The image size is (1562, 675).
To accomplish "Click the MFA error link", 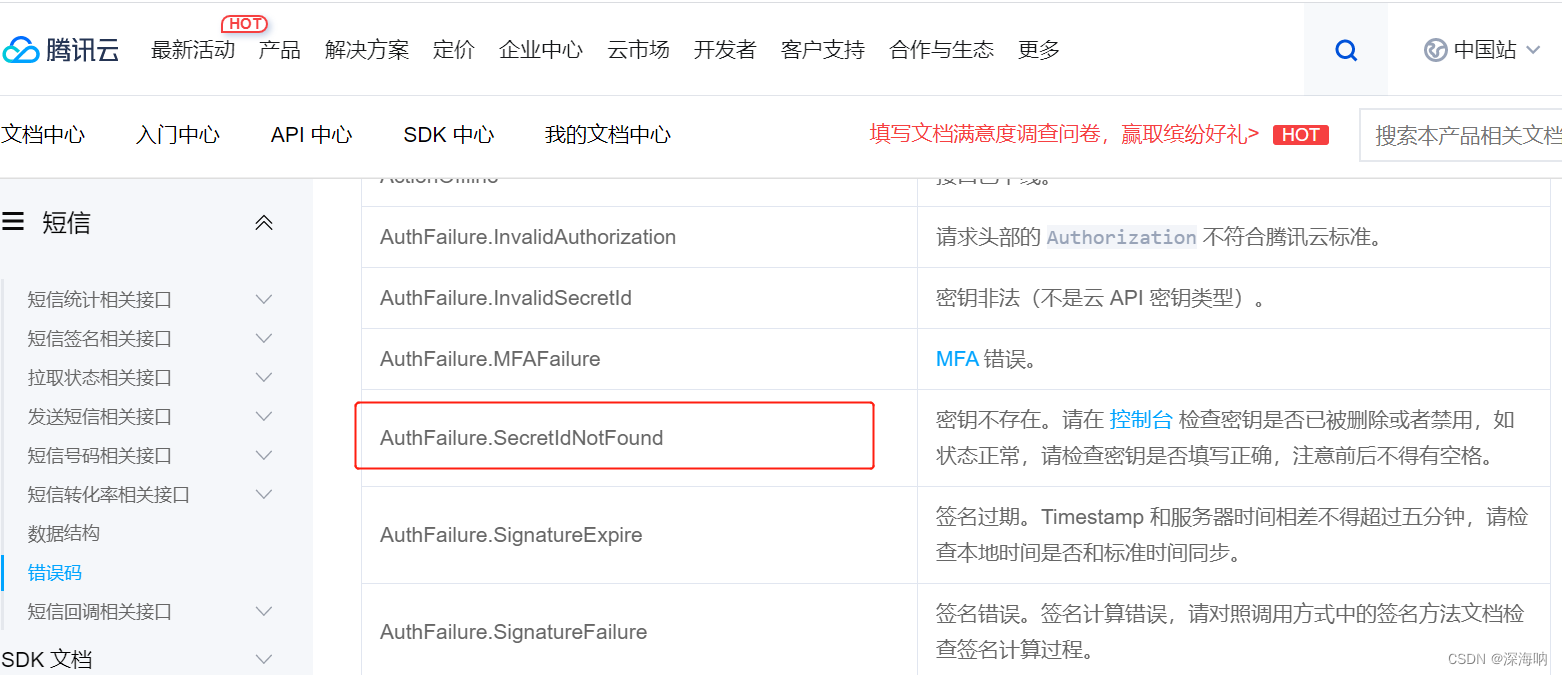I will (x=957, y=358).
